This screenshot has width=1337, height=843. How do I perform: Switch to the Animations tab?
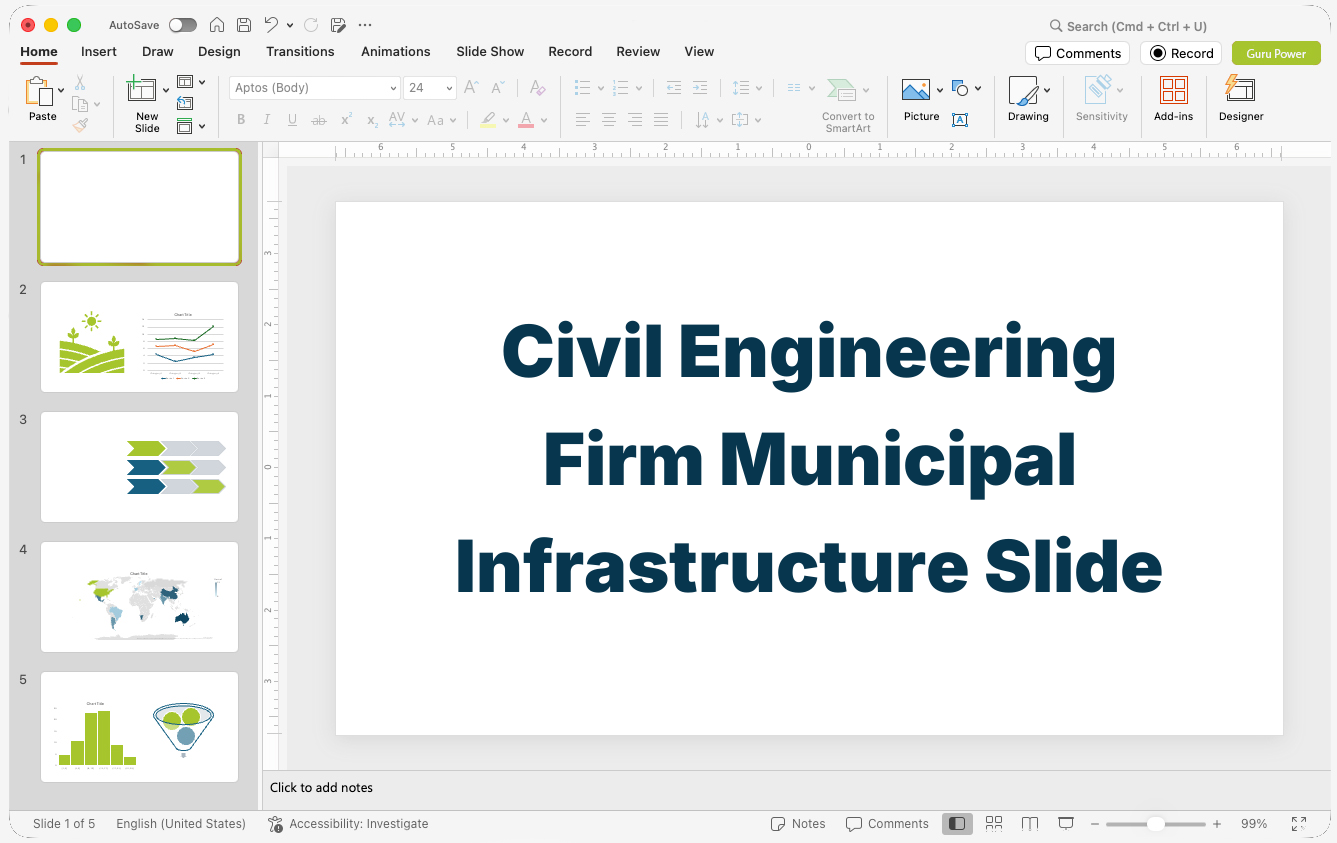[396, 51]
